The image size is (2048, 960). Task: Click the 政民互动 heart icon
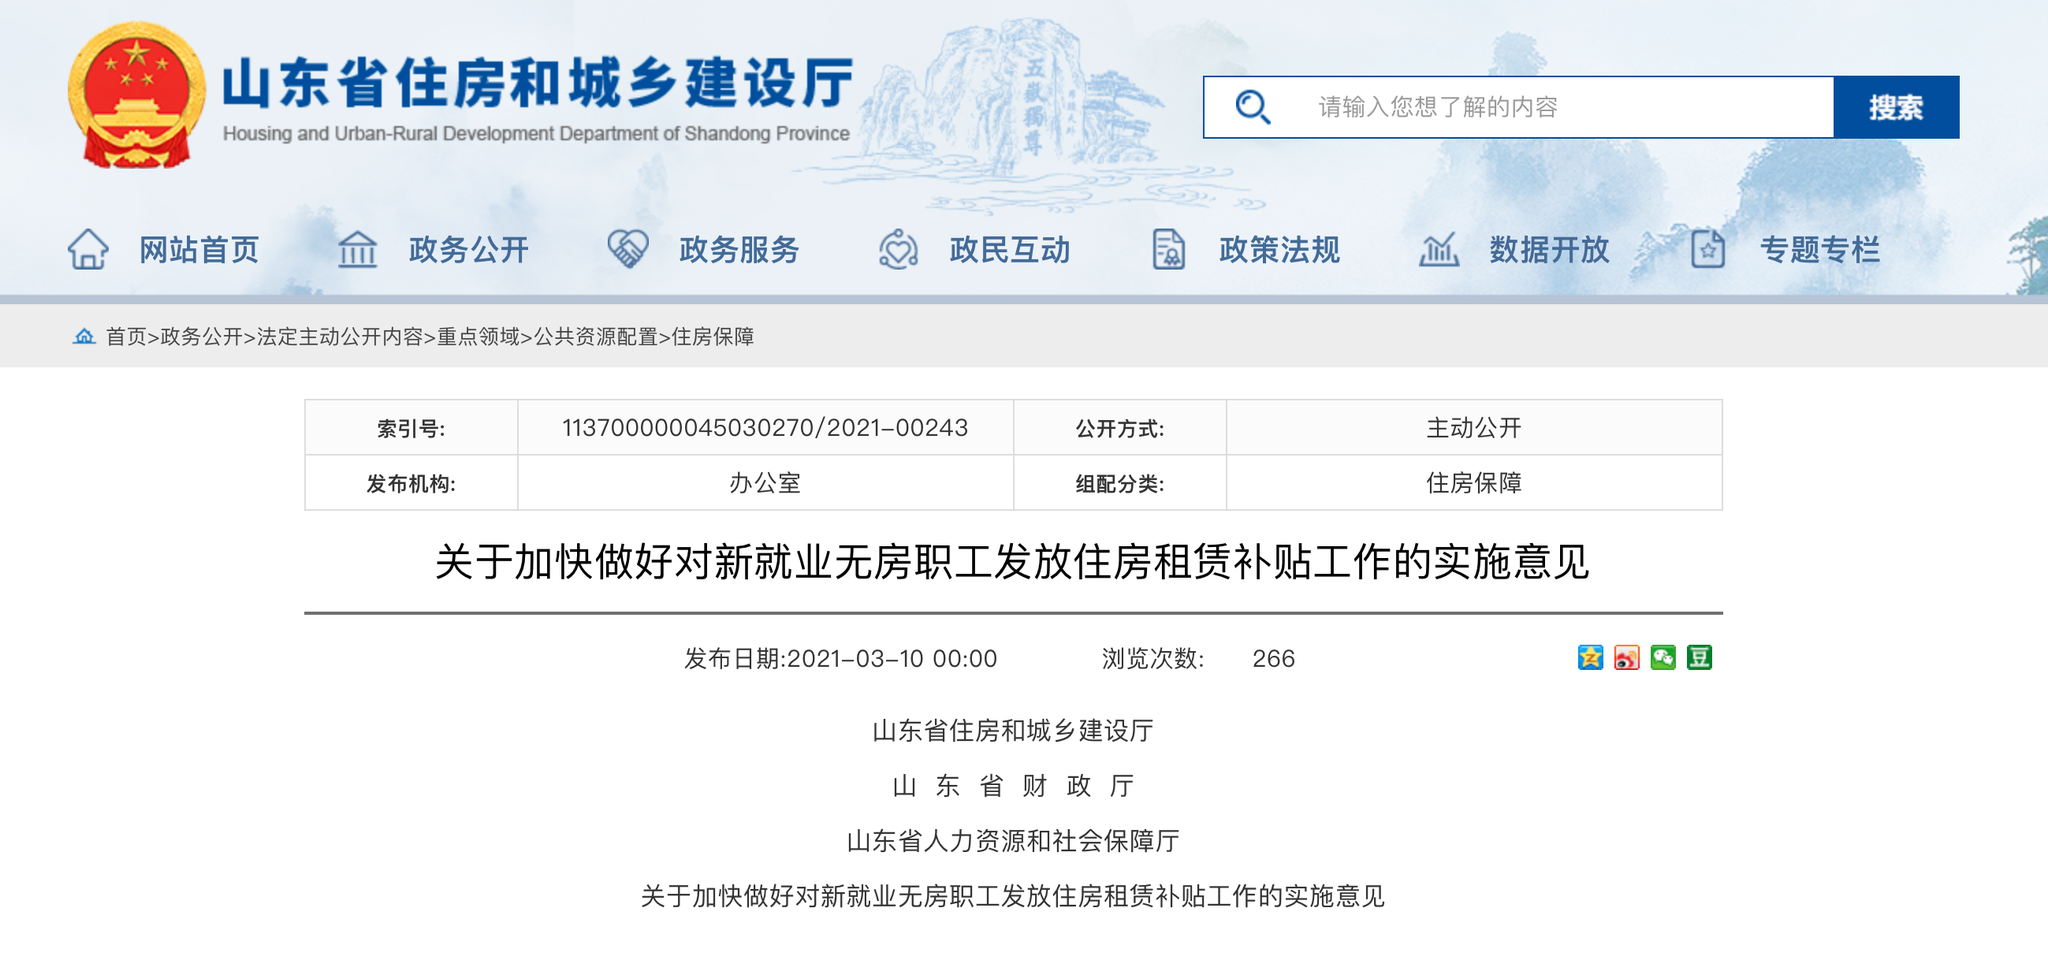899,250
